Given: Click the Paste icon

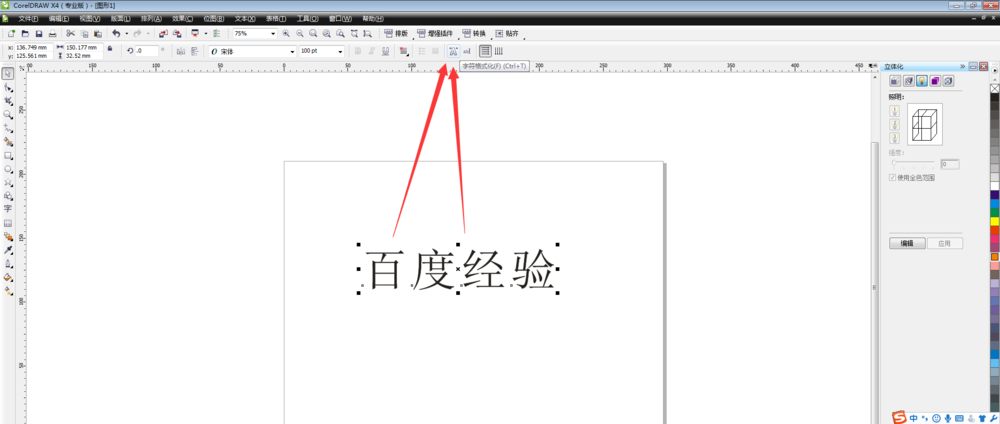Looking at the screenshot, I should [98, 33].
